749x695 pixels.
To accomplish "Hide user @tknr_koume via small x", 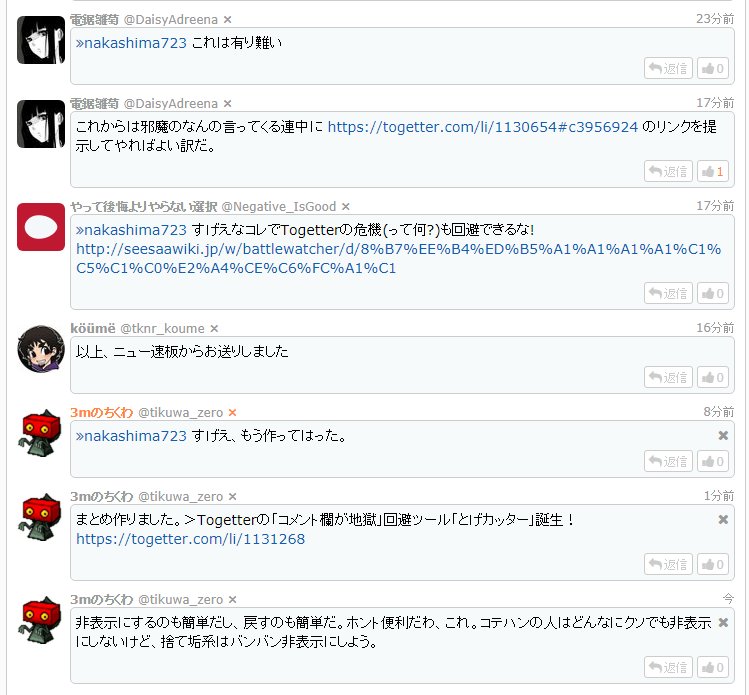I will tap(214, 329).
